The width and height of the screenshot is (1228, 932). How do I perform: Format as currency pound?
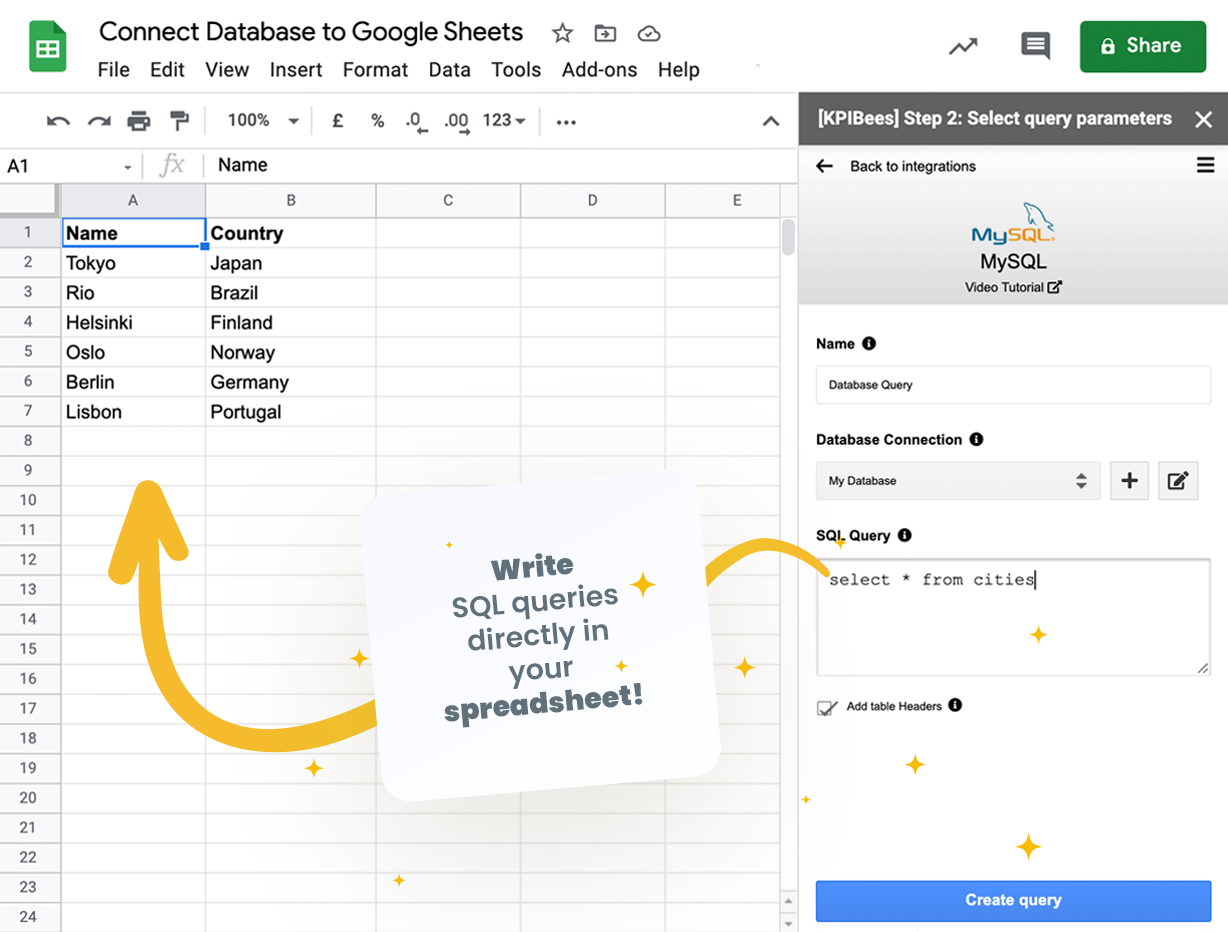[338, 121]
